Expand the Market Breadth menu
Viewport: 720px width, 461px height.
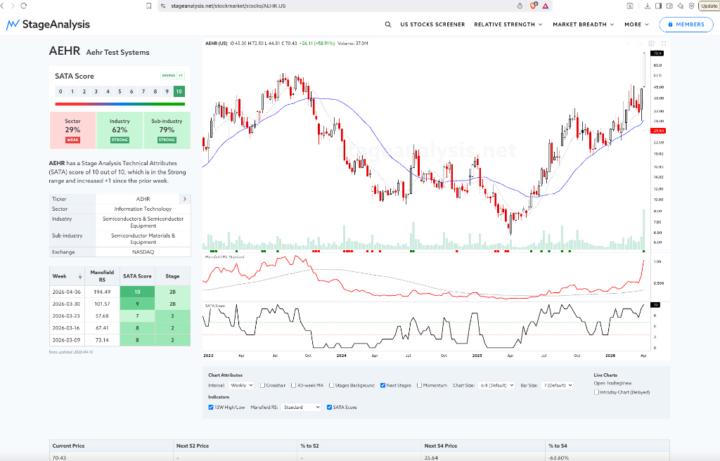click(583, 24)
